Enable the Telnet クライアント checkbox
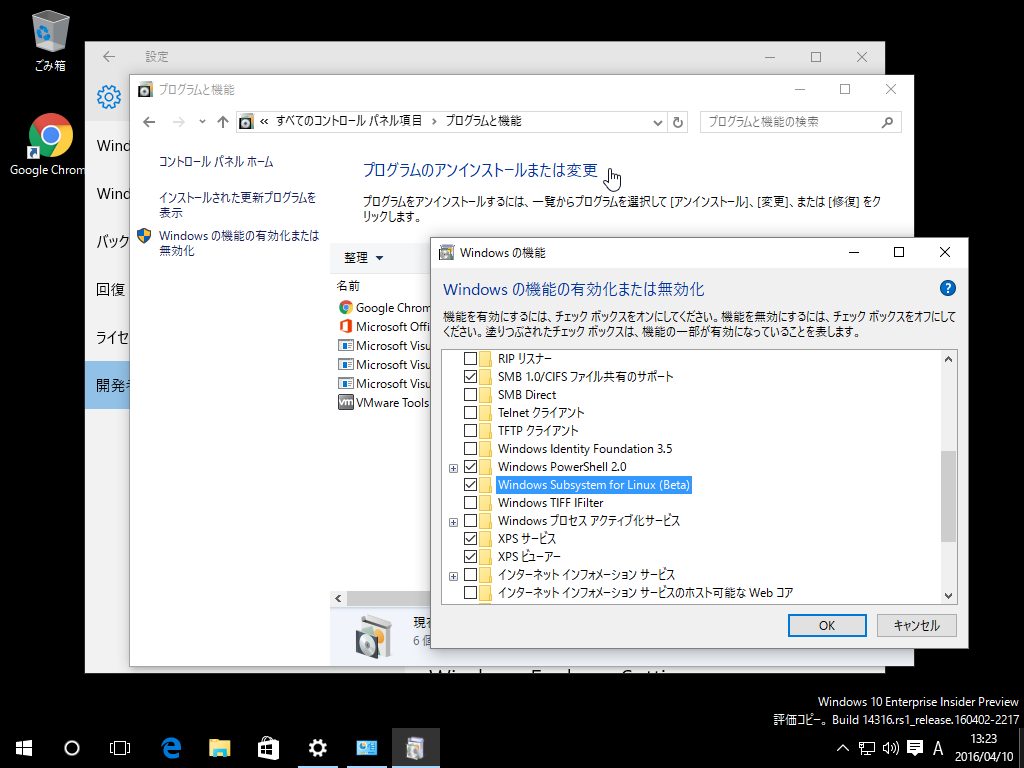 (470, 413)
